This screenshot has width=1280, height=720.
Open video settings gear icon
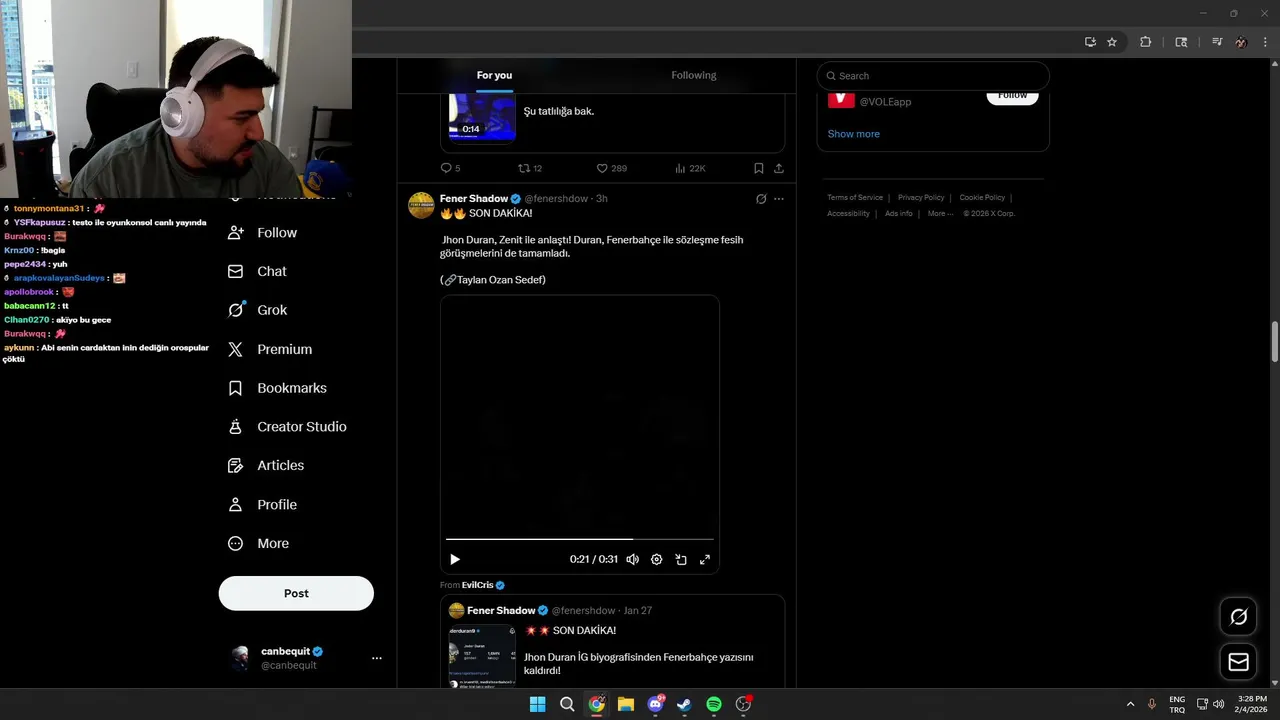(656, 559)
